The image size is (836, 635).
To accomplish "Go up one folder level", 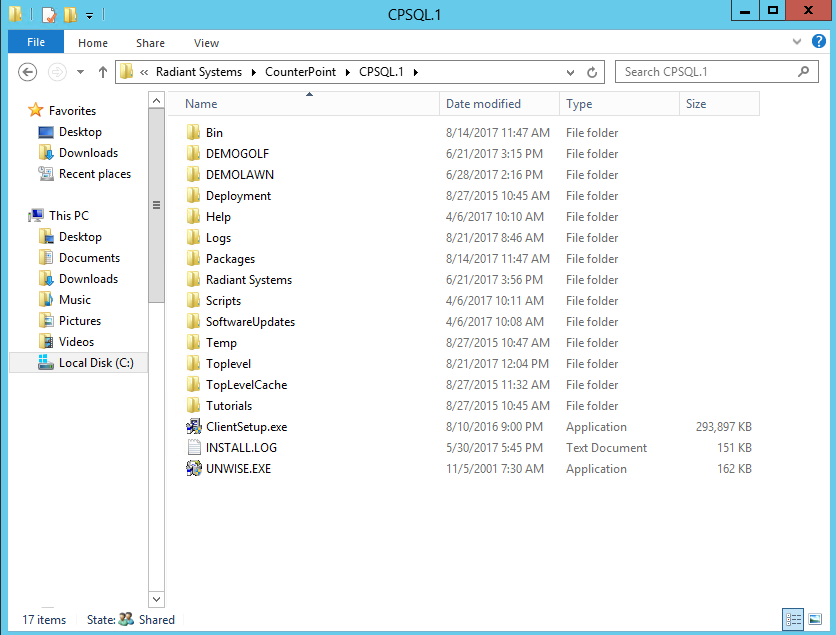I will (x=103, y=72).
